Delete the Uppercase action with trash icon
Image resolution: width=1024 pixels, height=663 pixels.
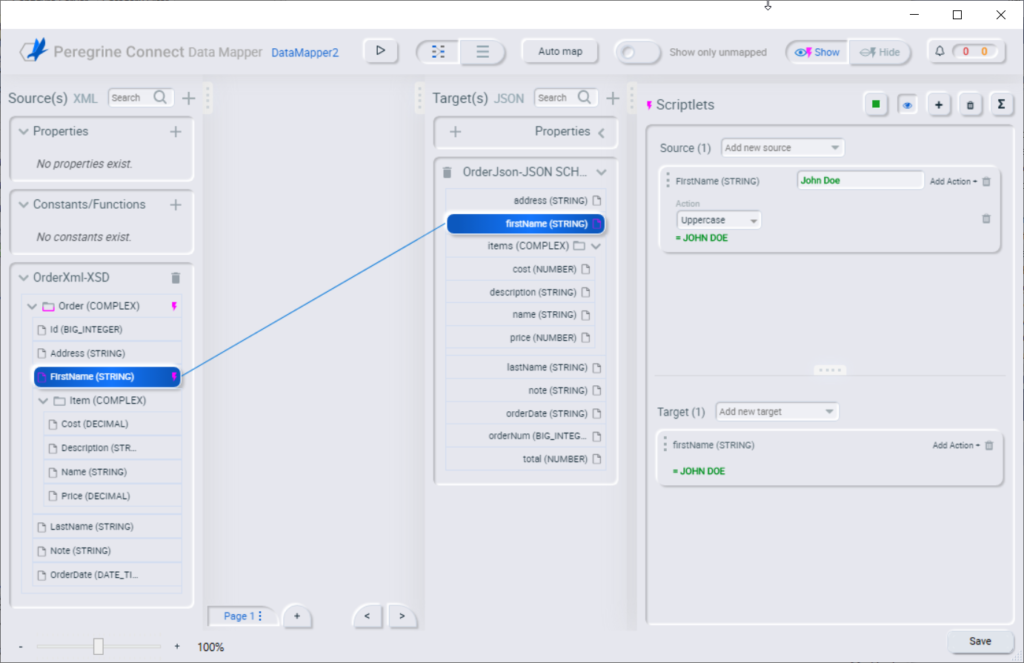[x=986, y=219]
